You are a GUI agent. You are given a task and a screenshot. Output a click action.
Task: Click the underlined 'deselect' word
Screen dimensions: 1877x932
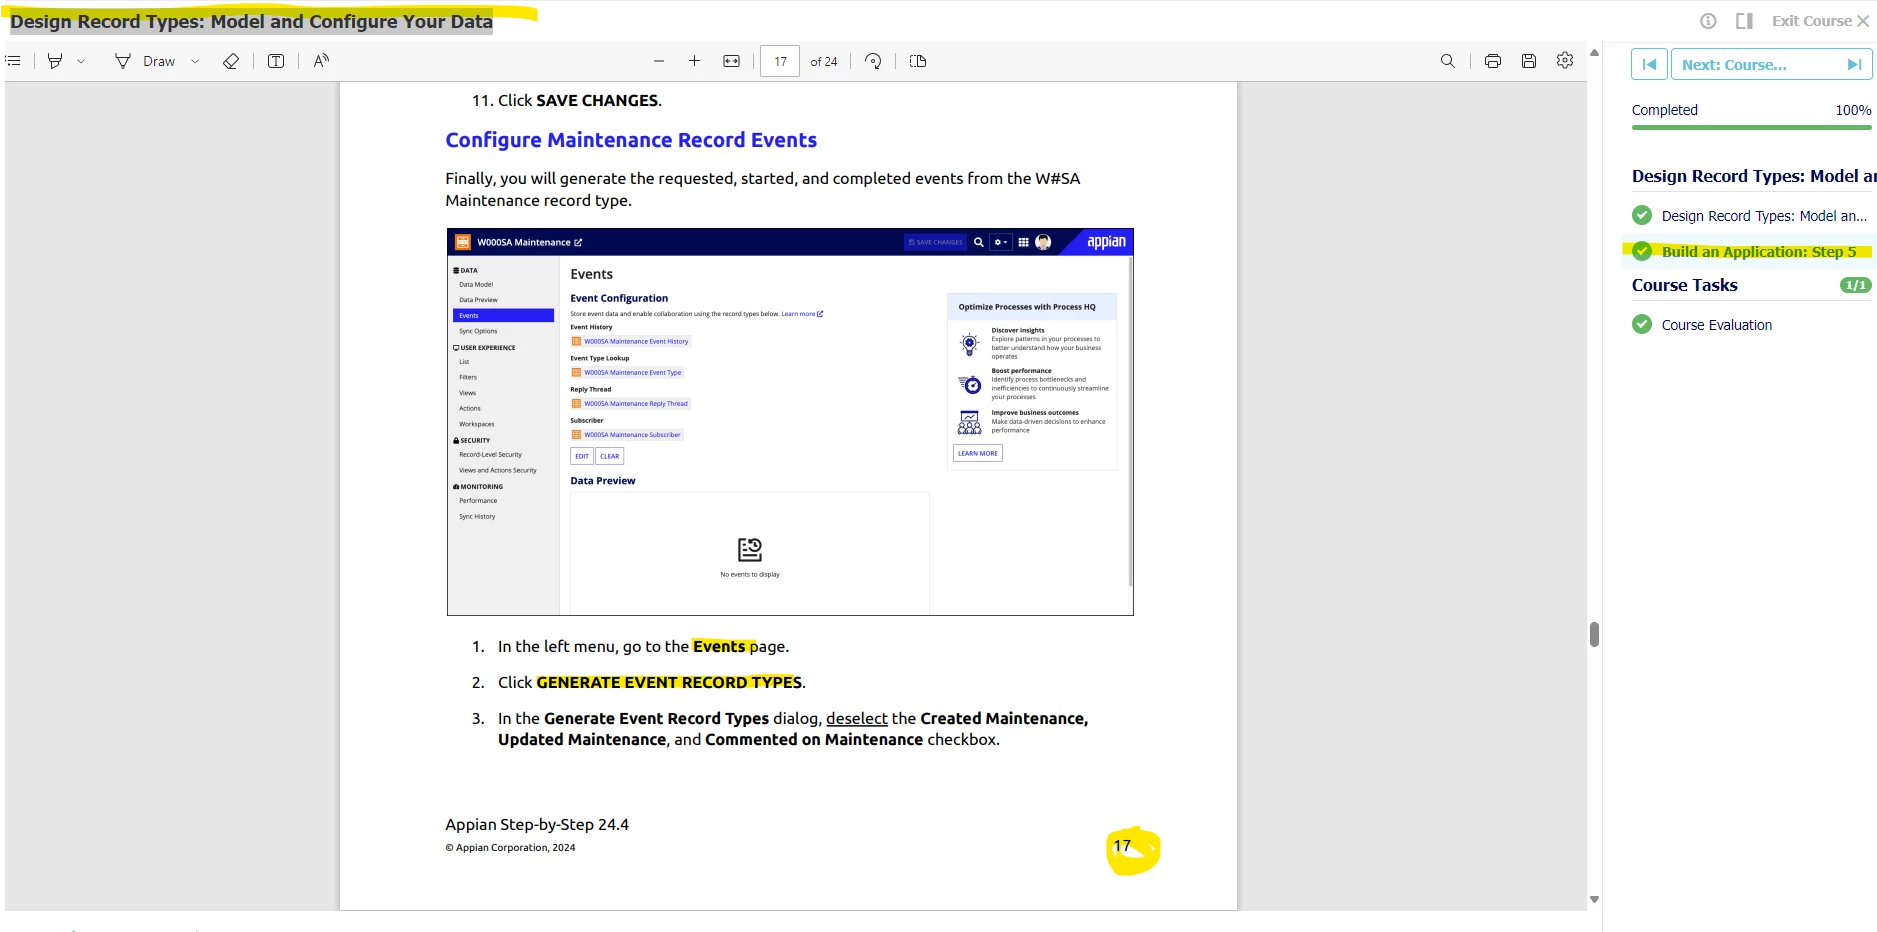(856, 718)
